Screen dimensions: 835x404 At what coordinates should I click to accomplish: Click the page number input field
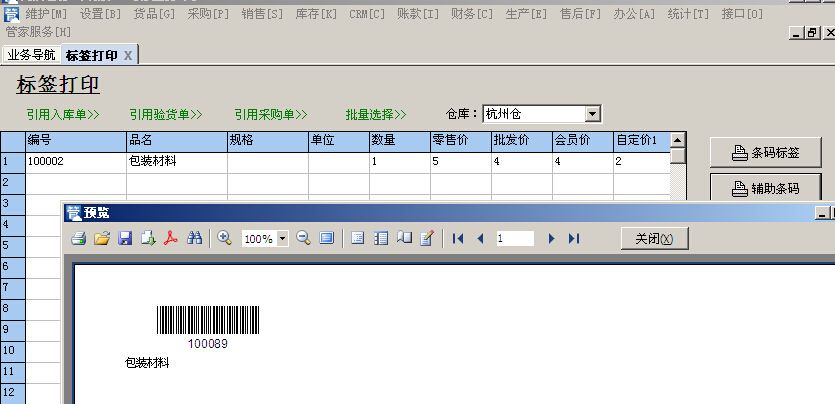pyautogui.click(x=515, y=238)
